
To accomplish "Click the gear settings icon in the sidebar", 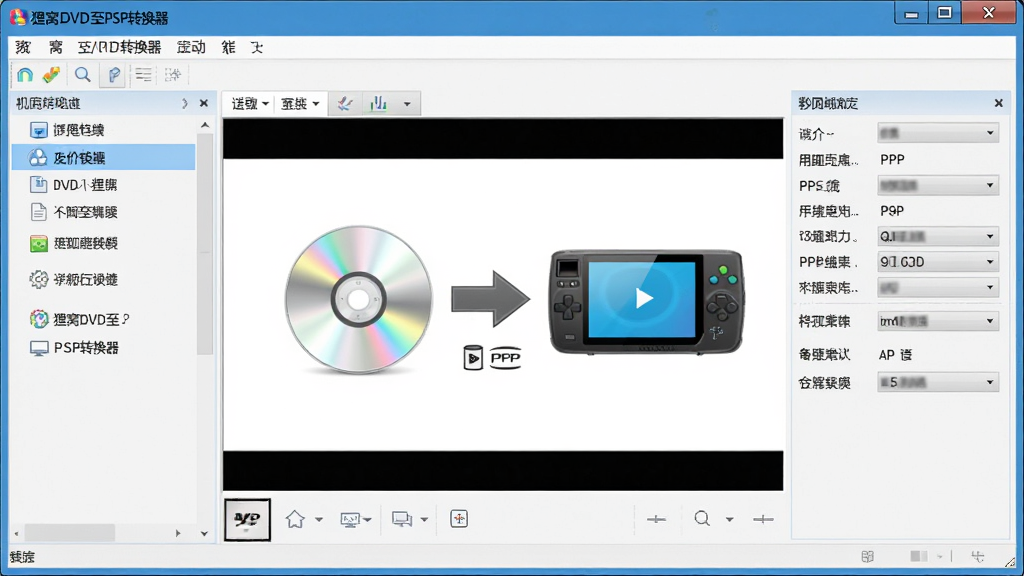I will click(39, 280).
